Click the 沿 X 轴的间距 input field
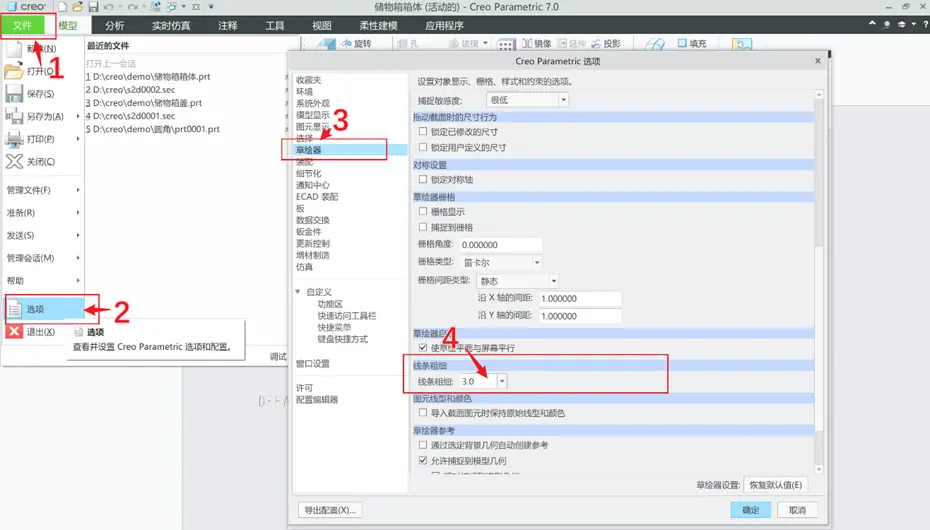Screen dimensions: 930x530 (579, 298)
